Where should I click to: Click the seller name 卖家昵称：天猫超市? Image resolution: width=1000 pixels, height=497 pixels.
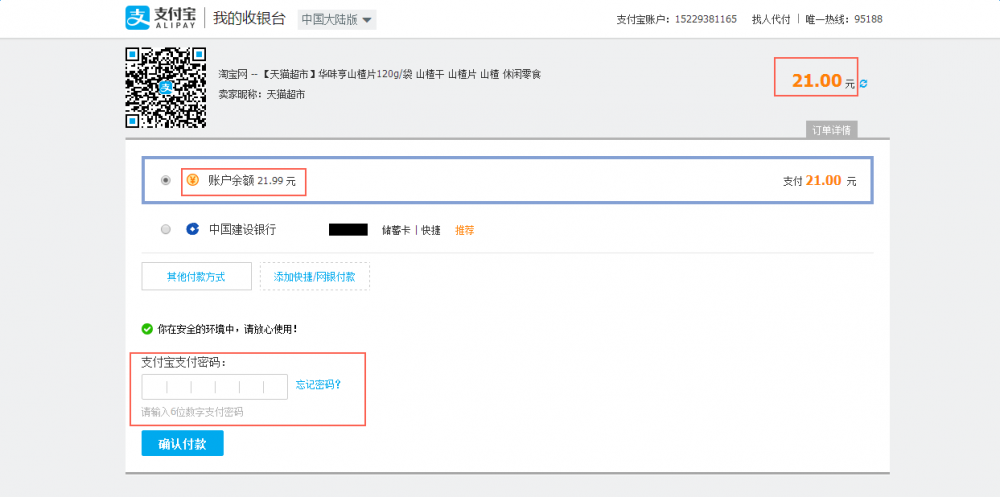[x=262, y=94]
